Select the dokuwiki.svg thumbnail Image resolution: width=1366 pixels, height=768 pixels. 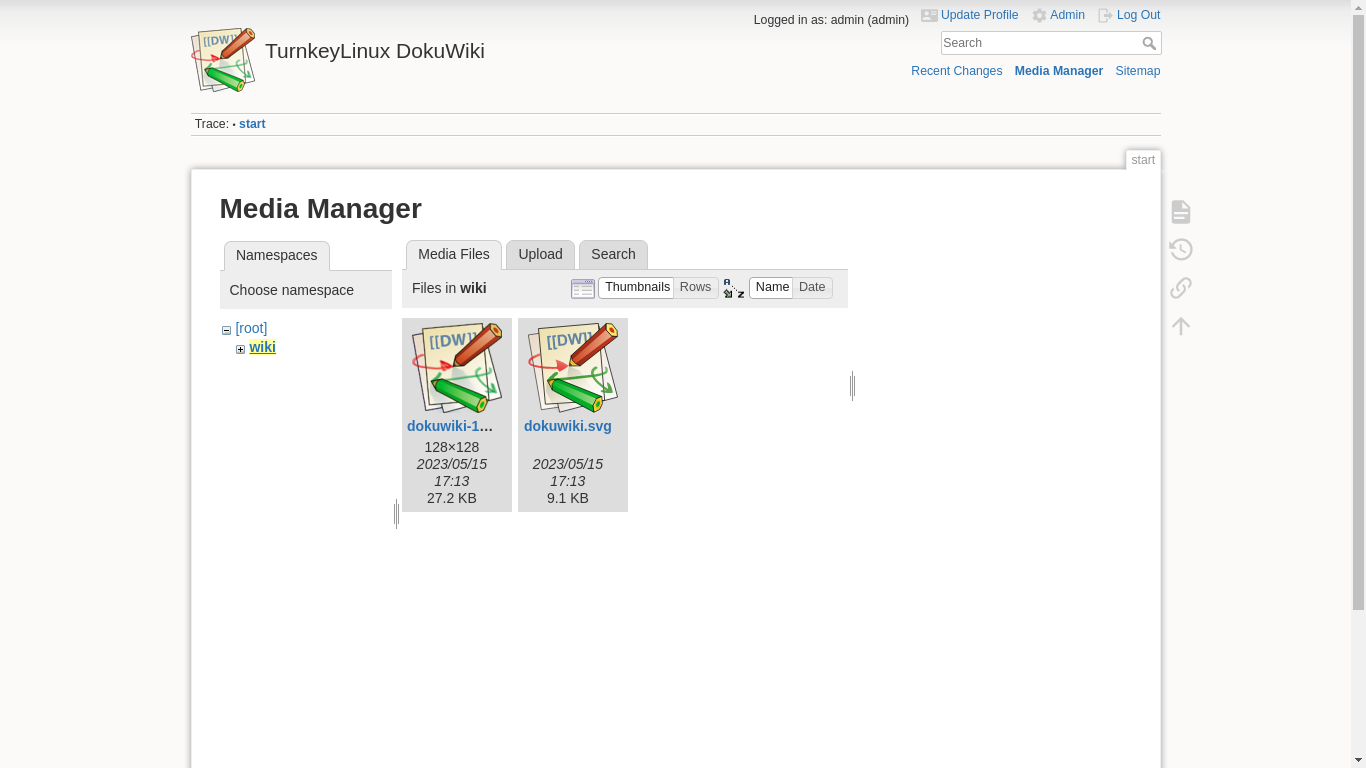tap(573, 368)
